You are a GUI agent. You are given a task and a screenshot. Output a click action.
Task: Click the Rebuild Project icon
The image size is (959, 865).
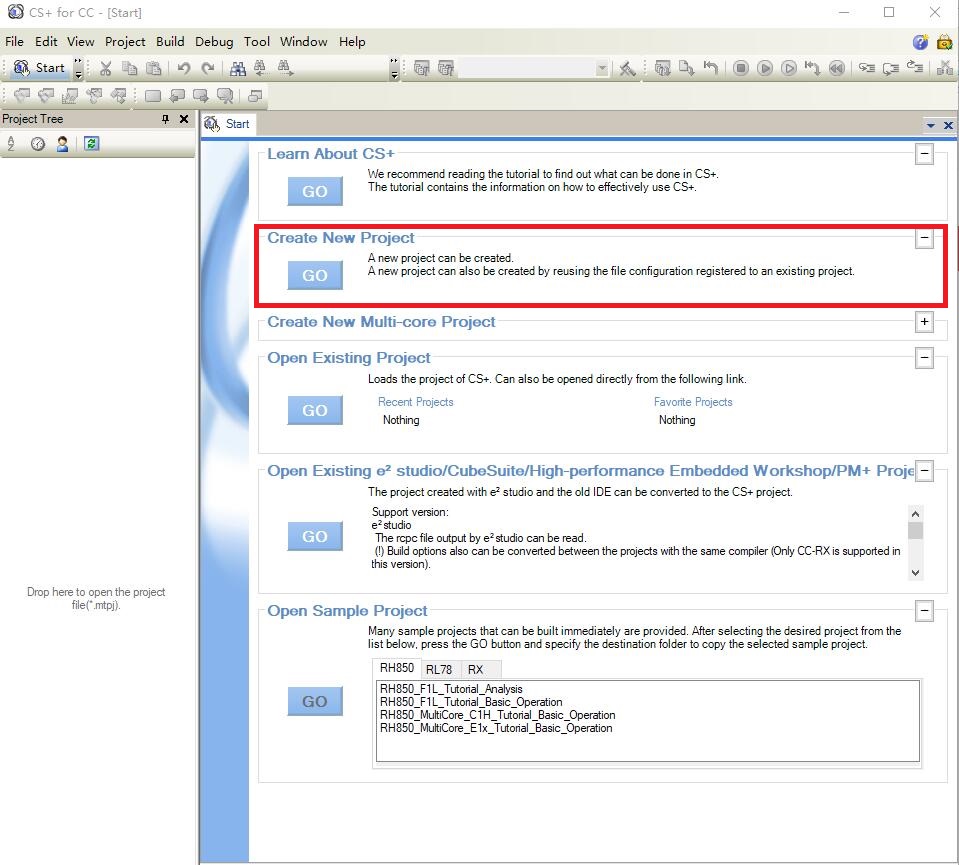[x=446, y=68]
